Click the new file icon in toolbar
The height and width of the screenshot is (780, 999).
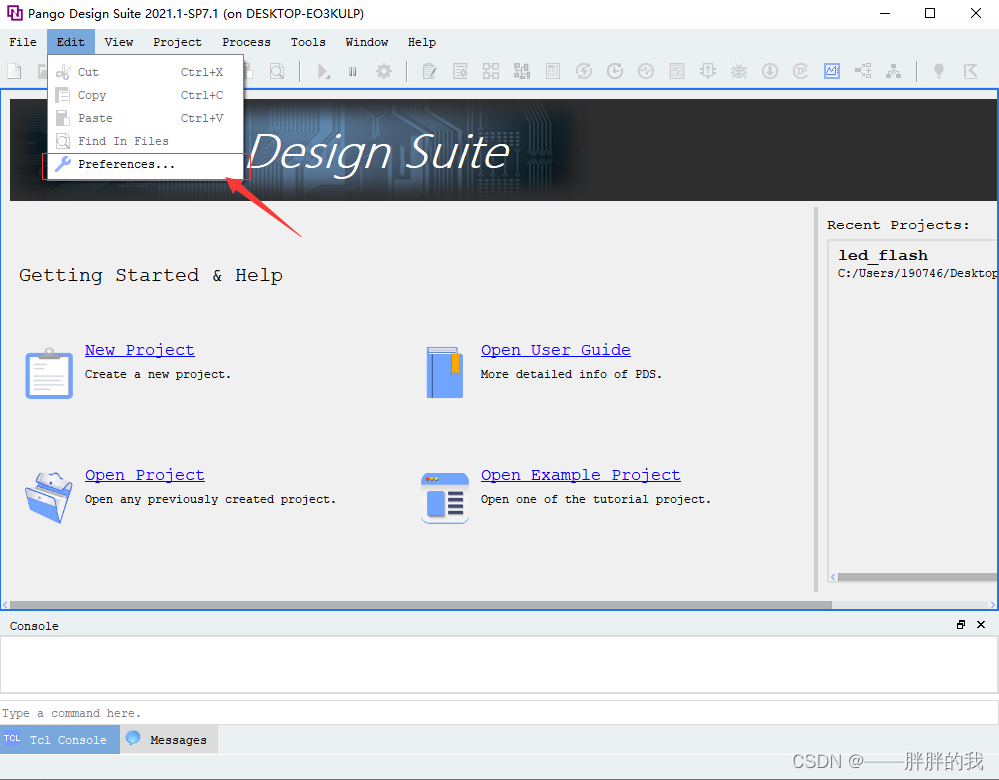(14, 71)
